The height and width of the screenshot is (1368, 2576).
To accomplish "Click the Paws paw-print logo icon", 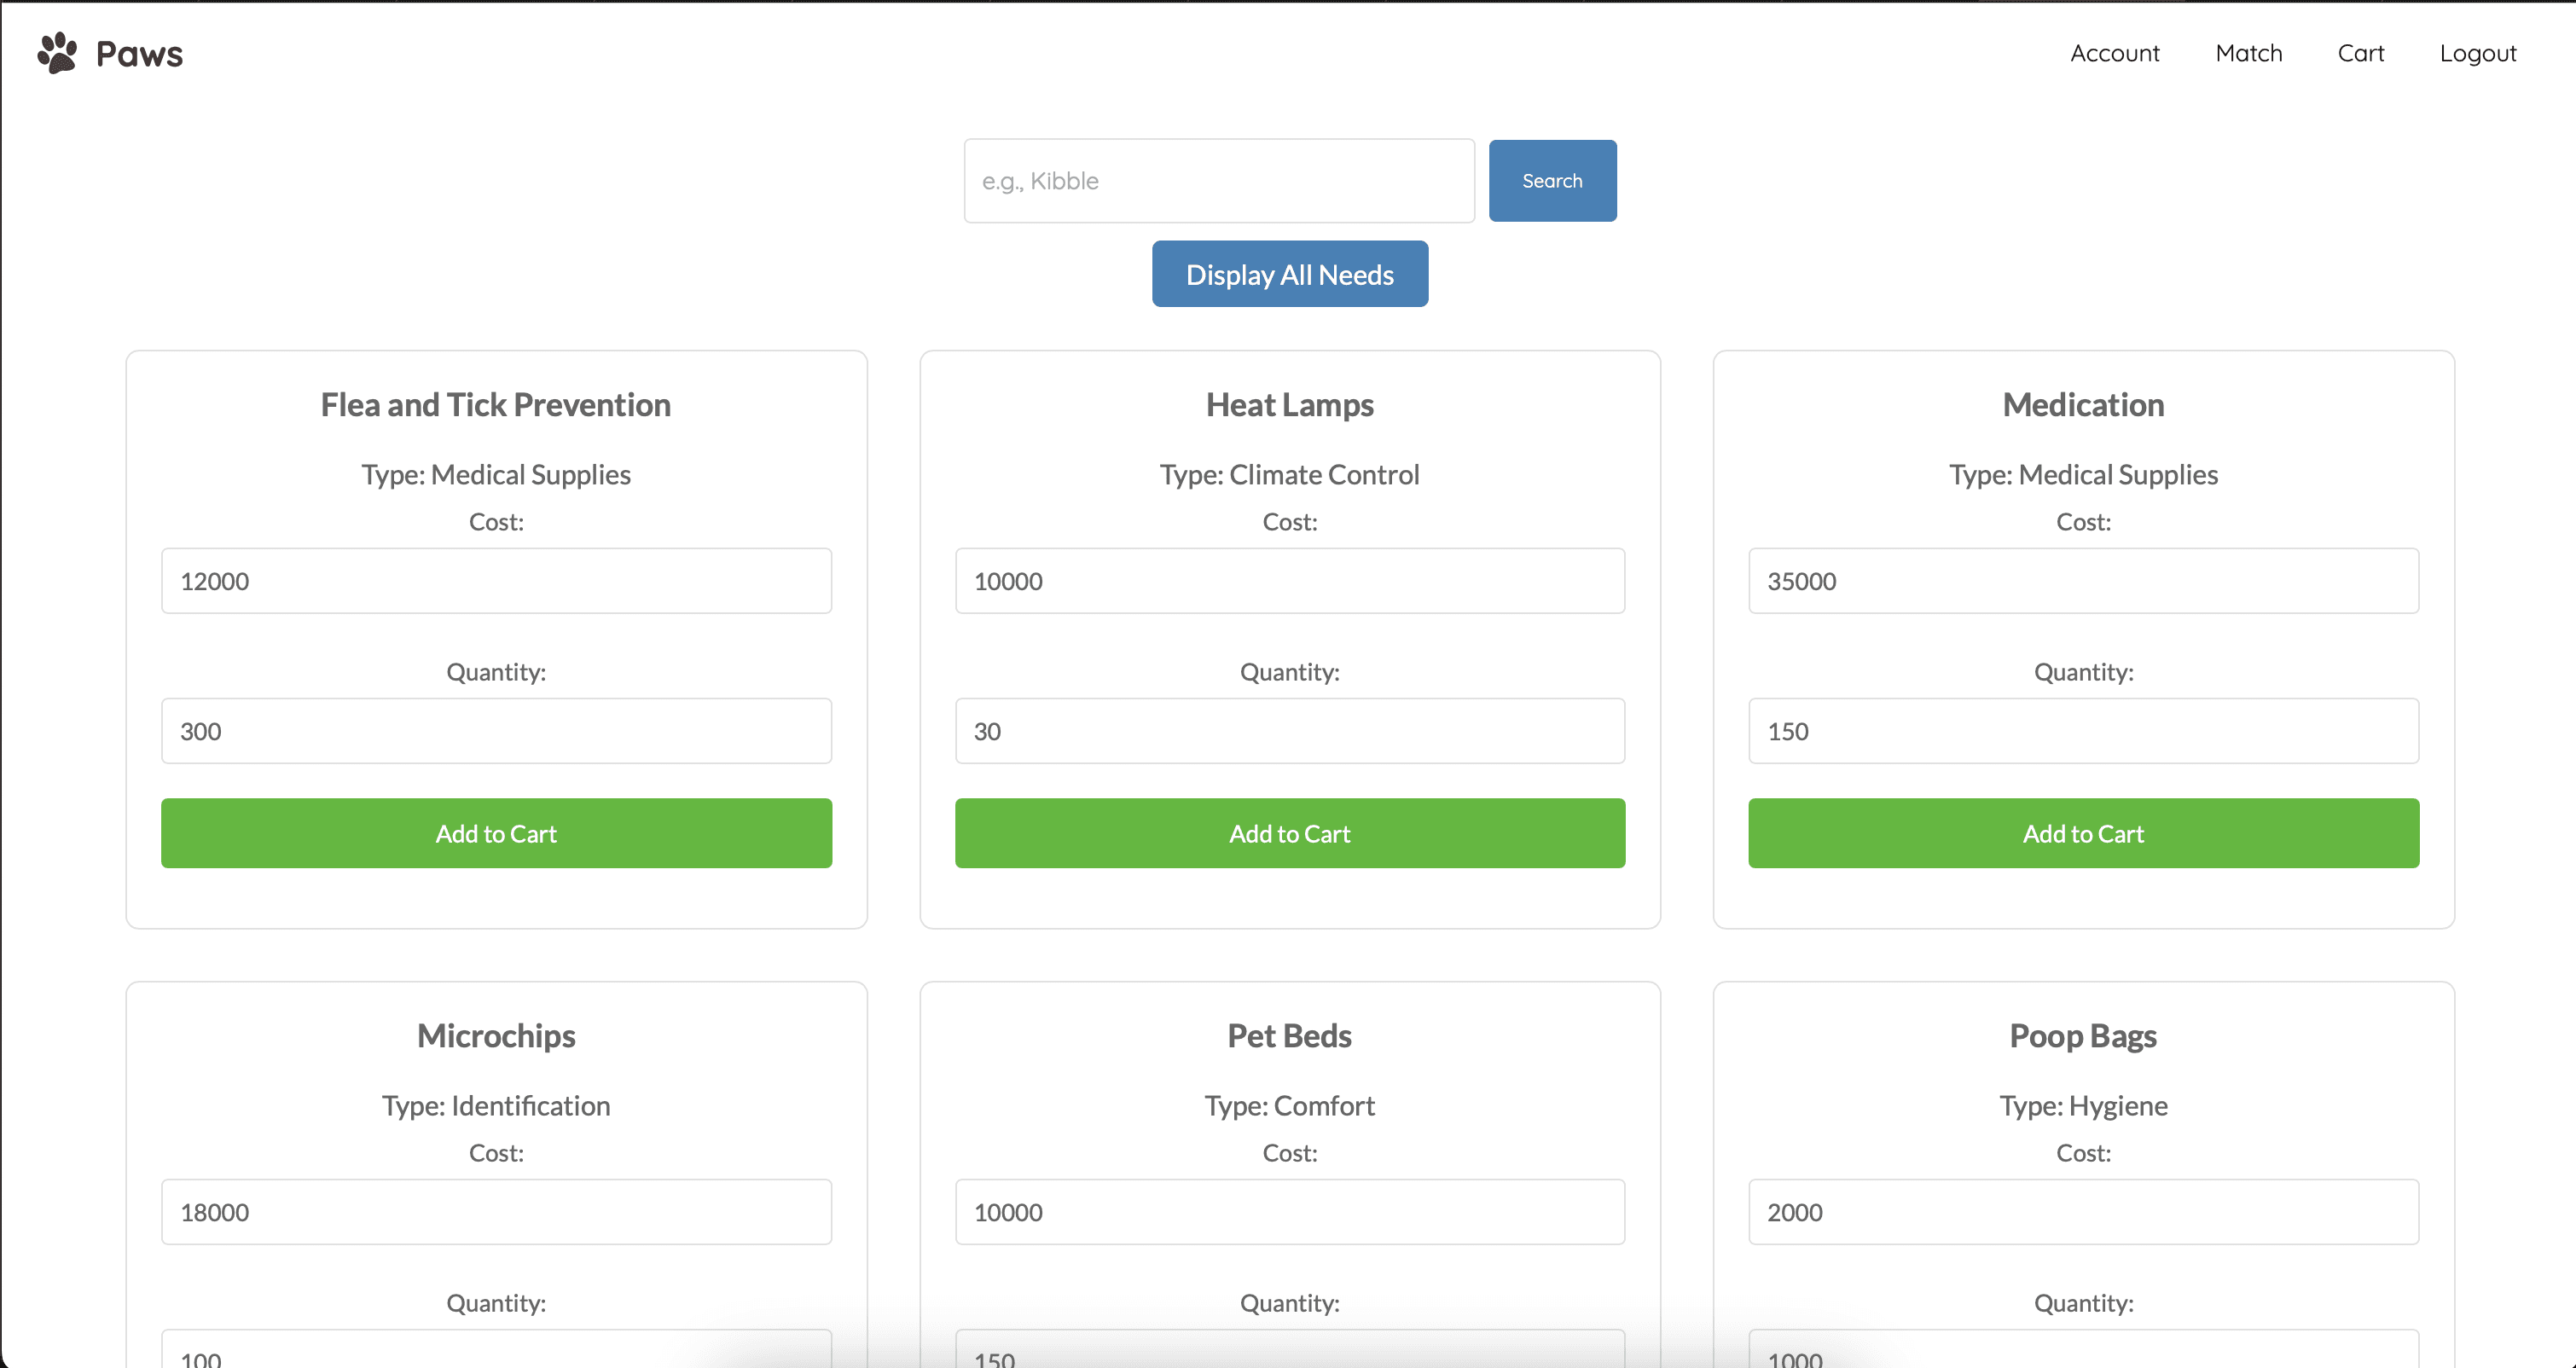I will [x=57, y=53].
